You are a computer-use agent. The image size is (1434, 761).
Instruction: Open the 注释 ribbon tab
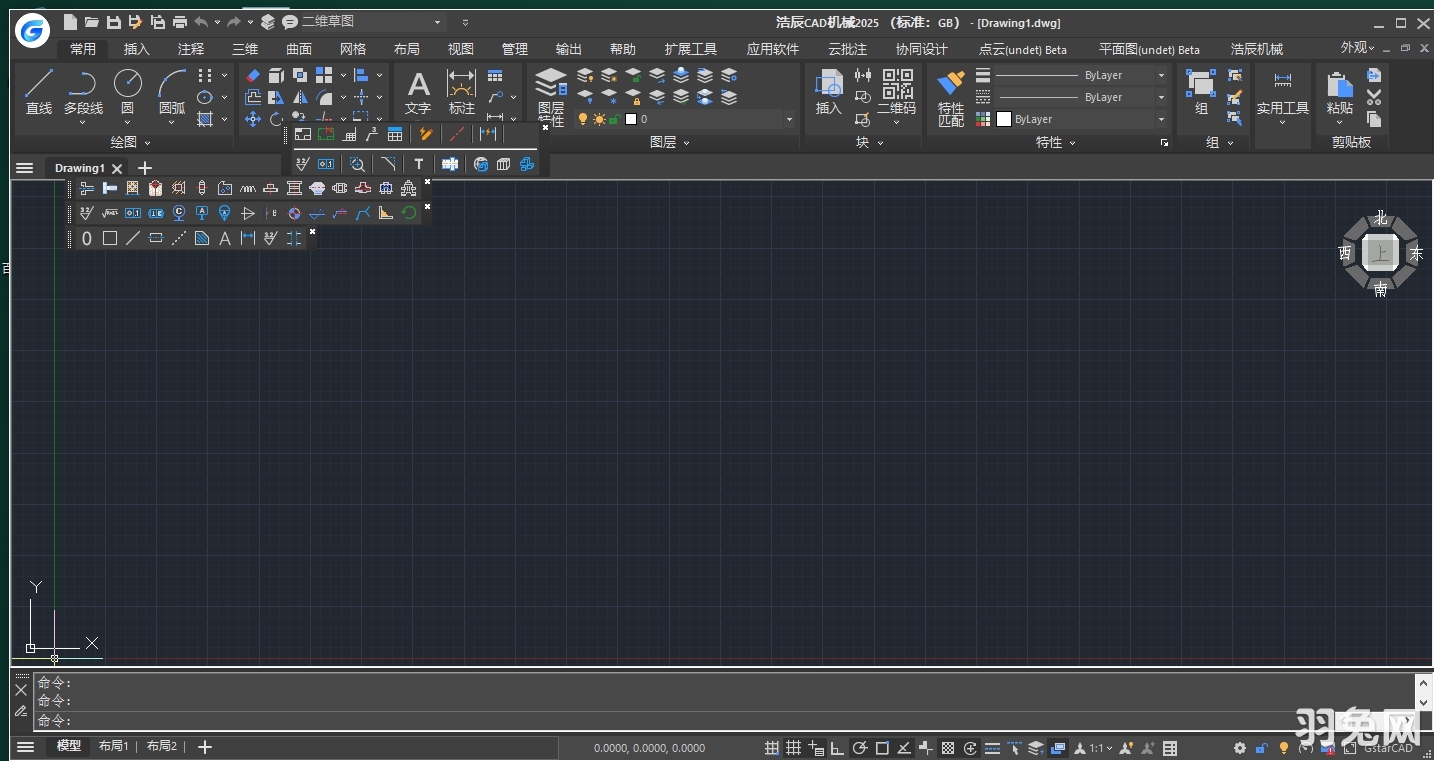pyautogui.click(x=190, y=49)
